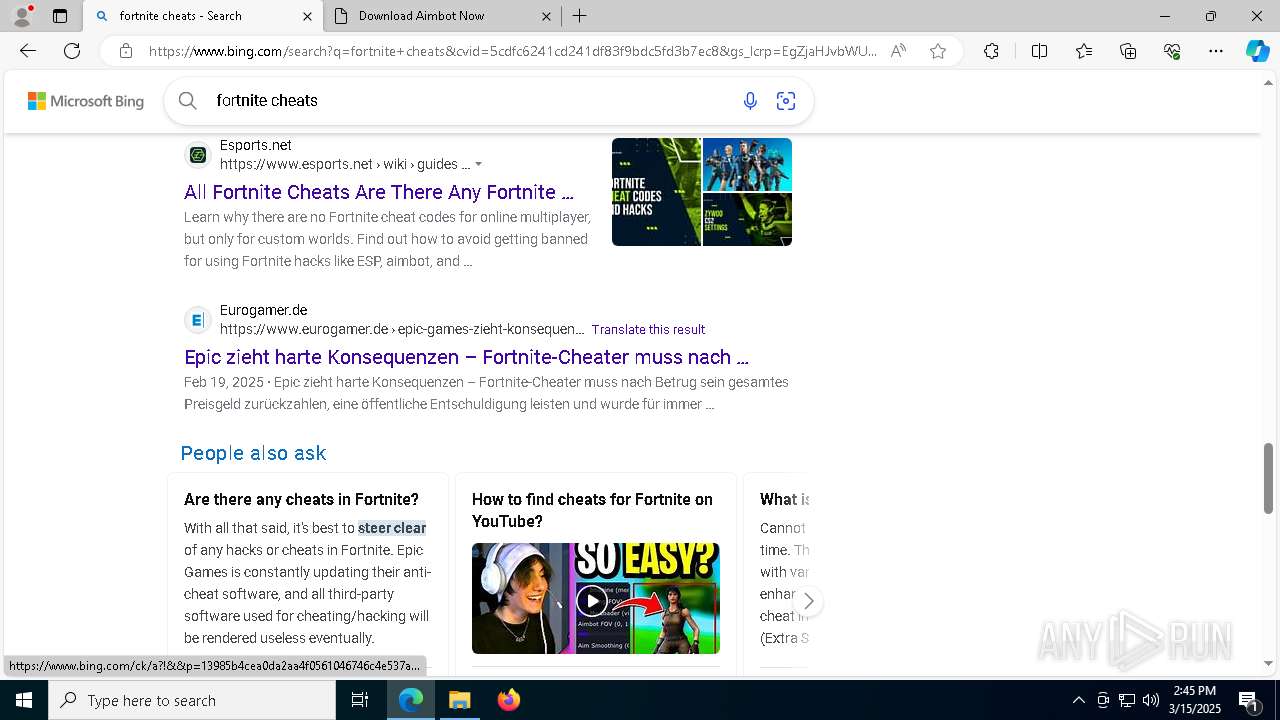The width and height of the screenshot is (1280, 720).
Task: Click the network tray icon
Action: pyautogui.click(x=1127, y=700)
